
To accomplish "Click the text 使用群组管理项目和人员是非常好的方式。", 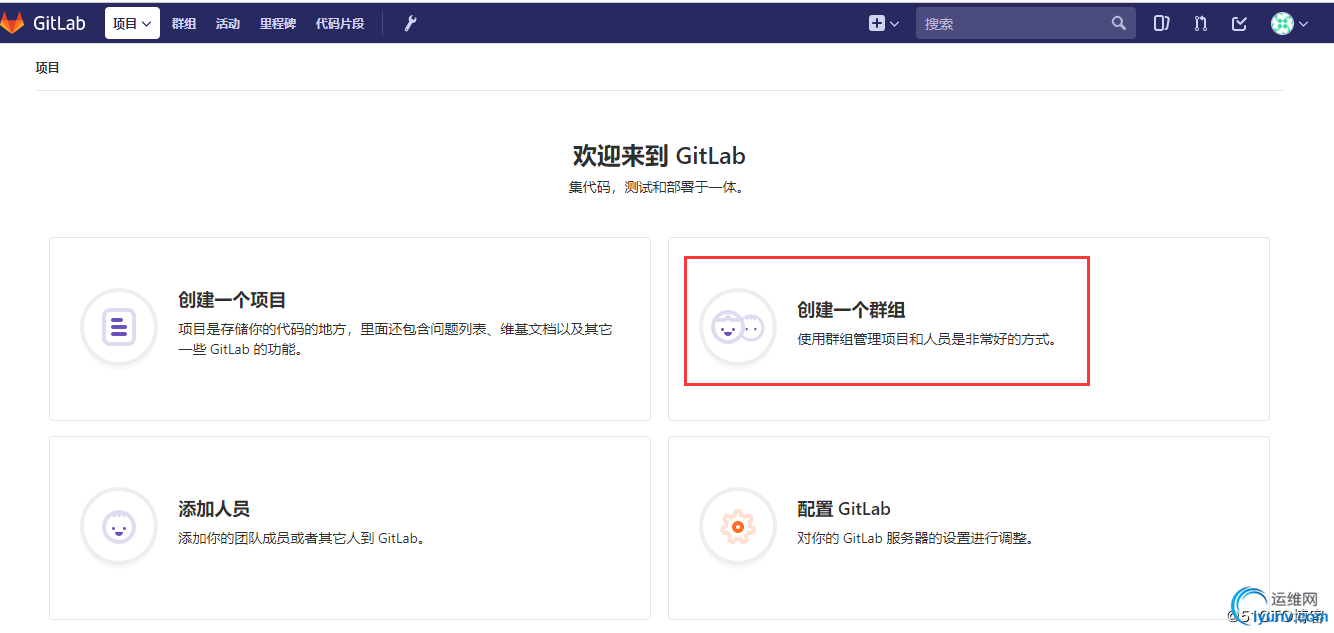I will pos(927,339).
